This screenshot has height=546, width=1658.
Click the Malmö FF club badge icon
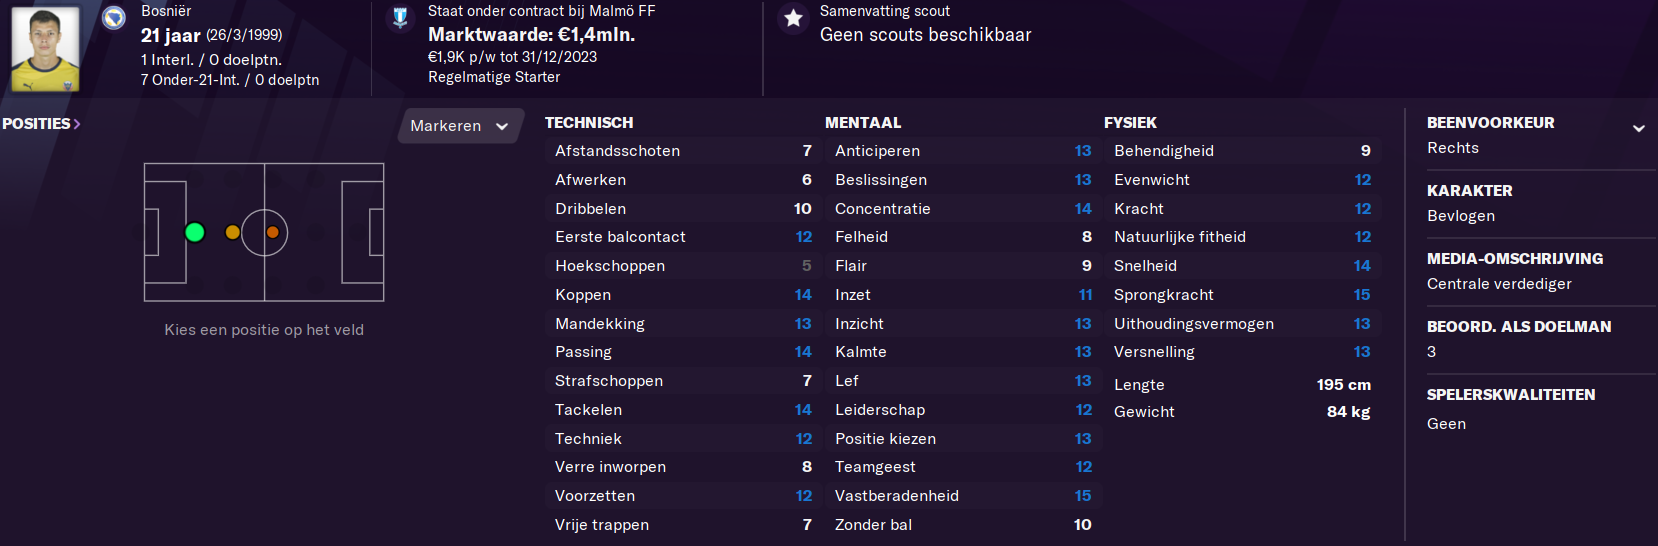pos(400,17)
